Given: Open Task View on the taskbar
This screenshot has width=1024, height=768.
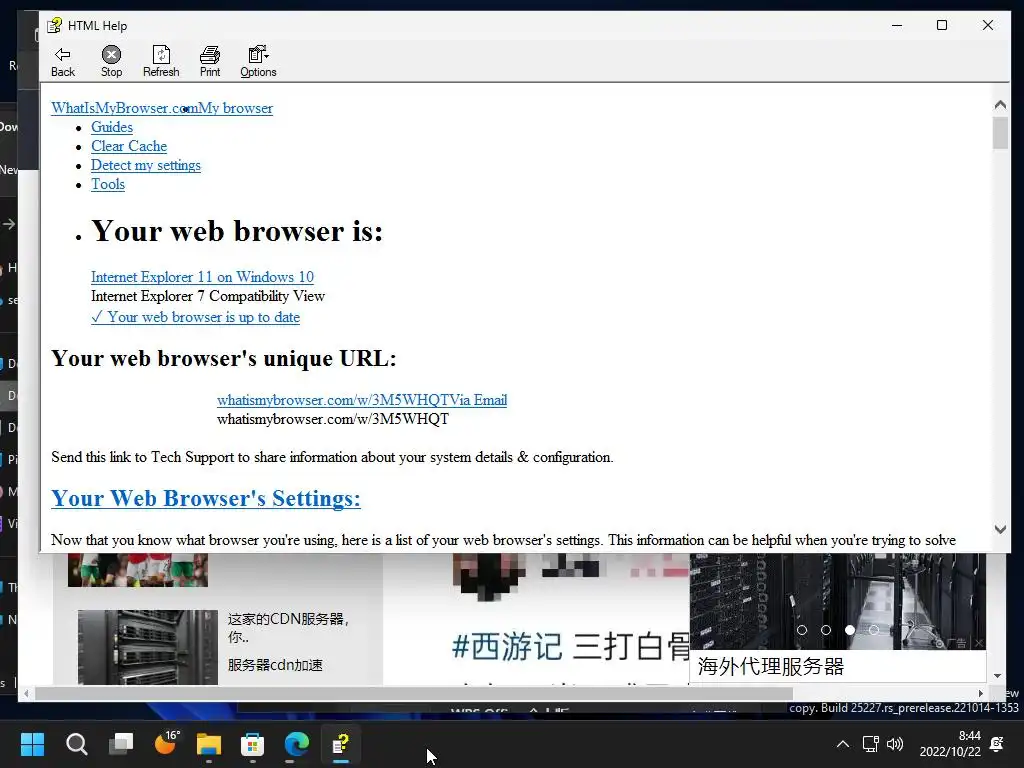Looking at the screenshot, I should (121, 744).
